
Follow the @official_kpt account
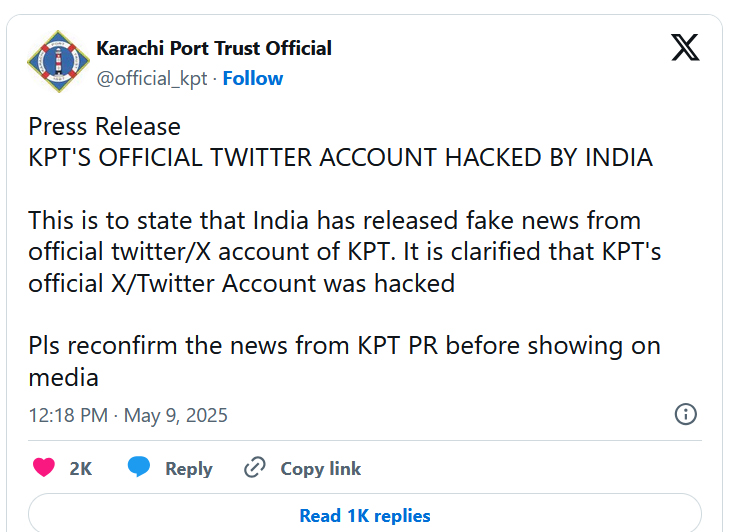point(253,78)
